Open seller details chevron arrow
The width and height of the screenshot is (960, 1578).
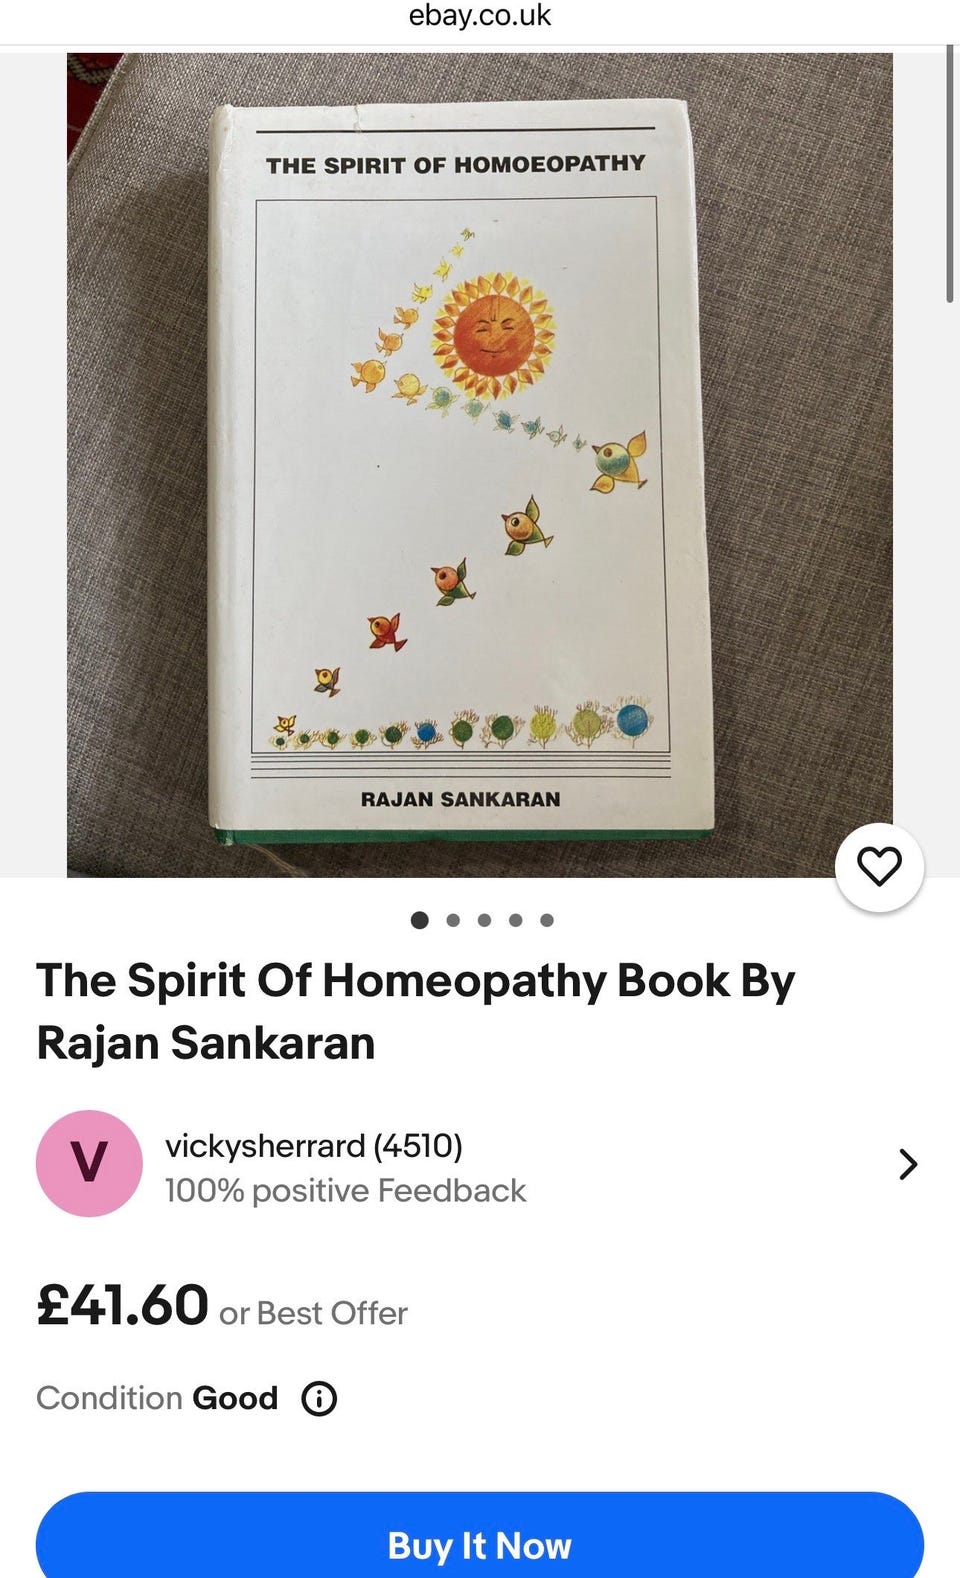[908, 1164]
